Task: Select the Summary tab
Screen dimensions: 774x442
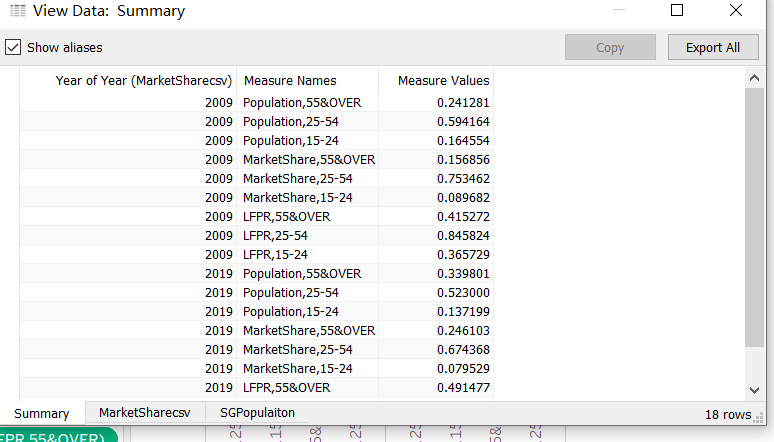Action: click(42, 413)
